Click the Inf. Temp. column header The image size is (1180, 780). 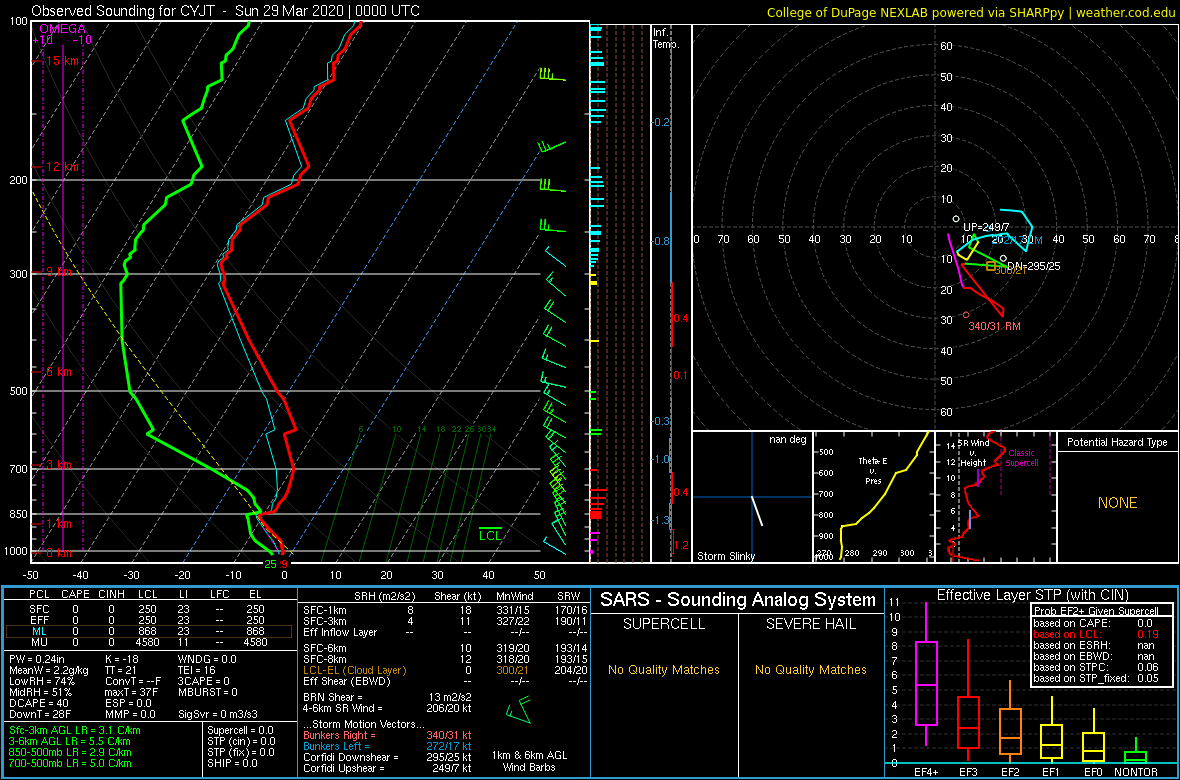coord(665,38)
